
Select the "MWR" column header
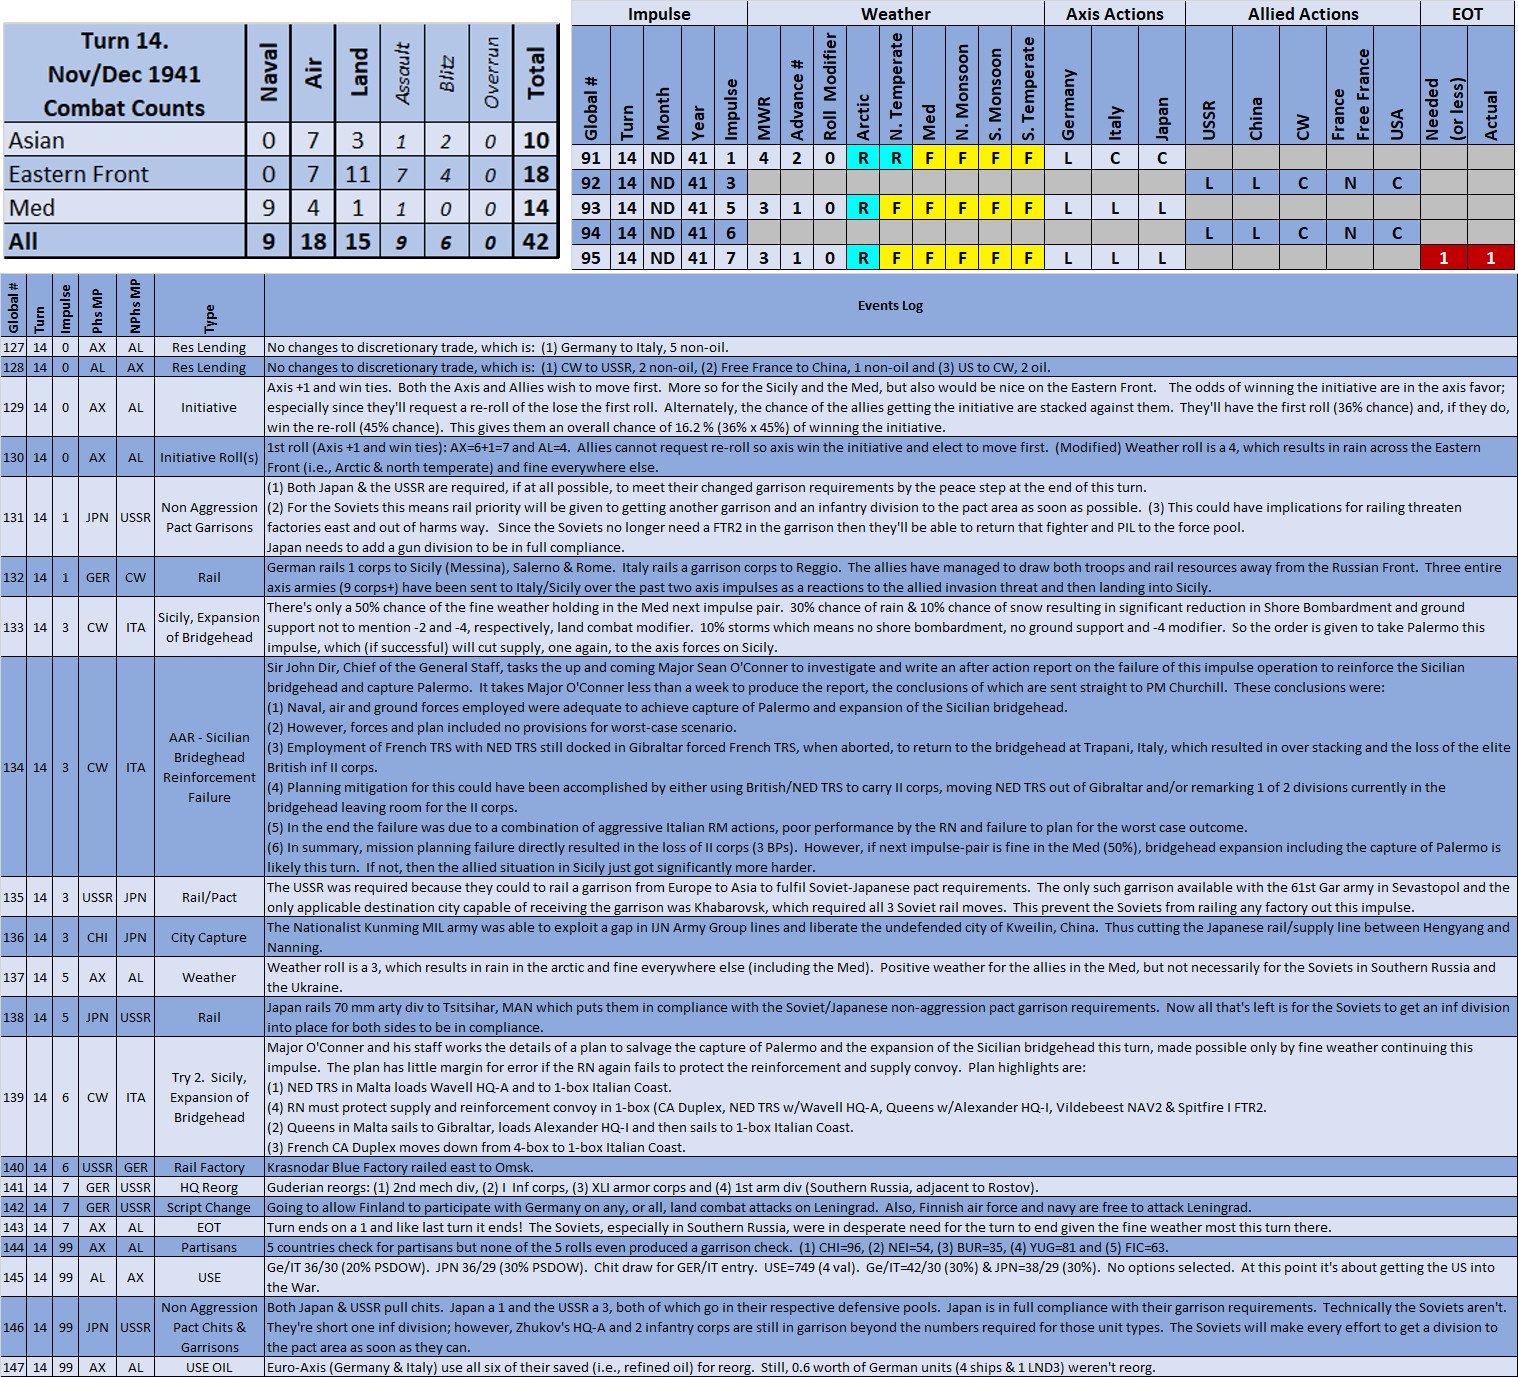[764, 85]
